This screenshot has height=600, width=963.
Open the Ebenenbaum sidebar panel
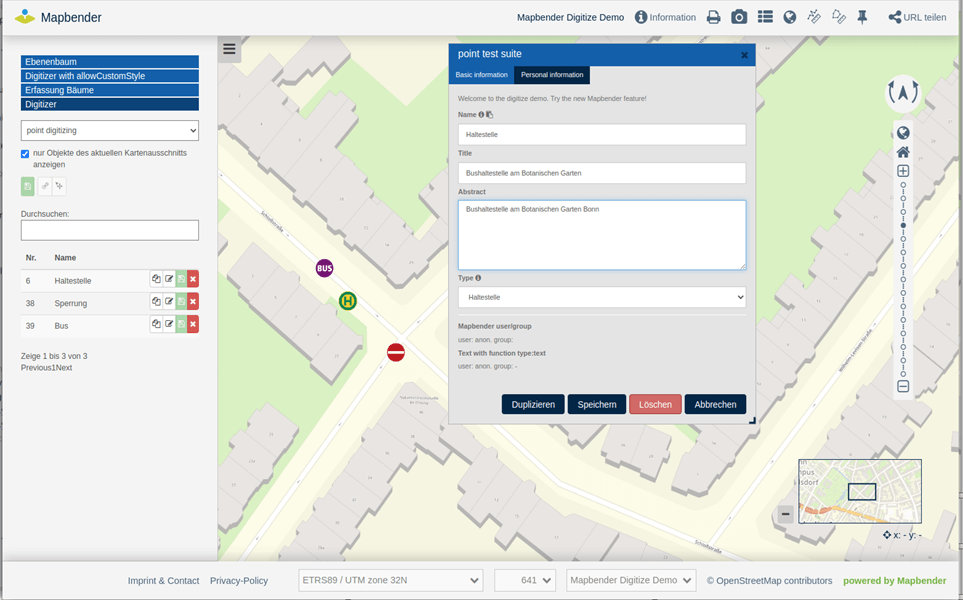coord(110,62)
